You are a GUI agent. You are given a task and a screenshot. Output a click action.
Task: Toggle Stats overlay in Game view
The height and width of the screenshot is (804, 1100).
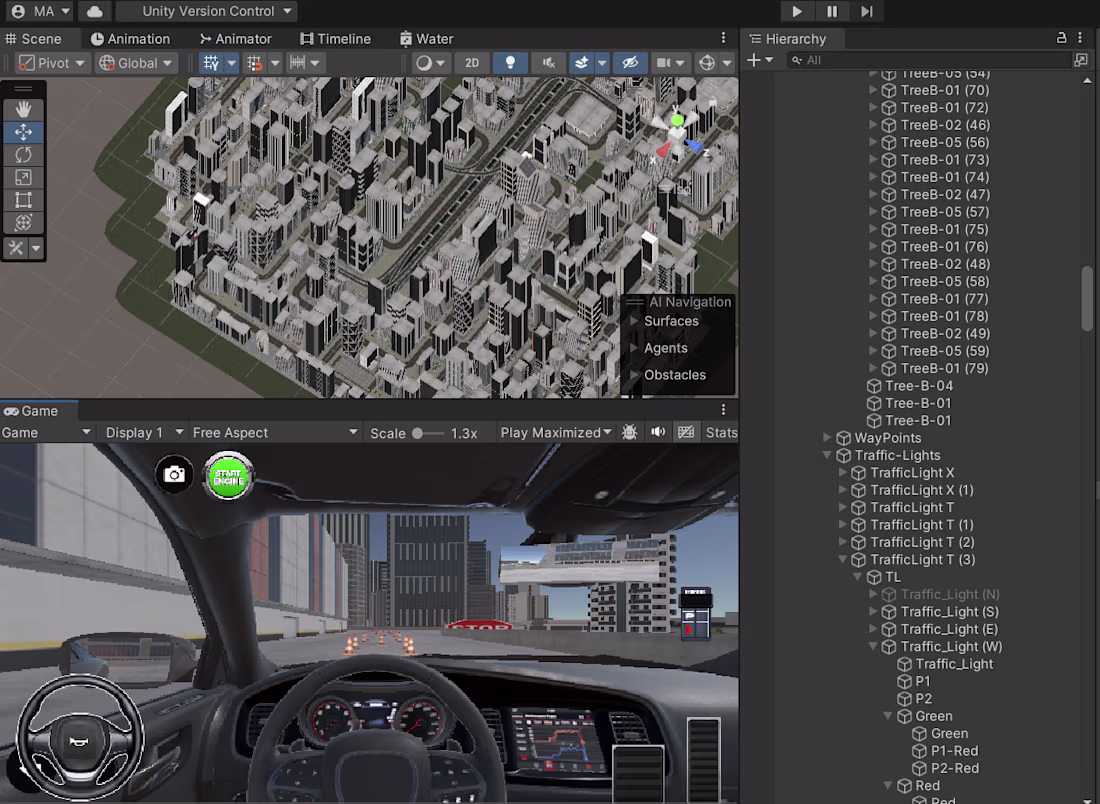(x=721, y=432)
